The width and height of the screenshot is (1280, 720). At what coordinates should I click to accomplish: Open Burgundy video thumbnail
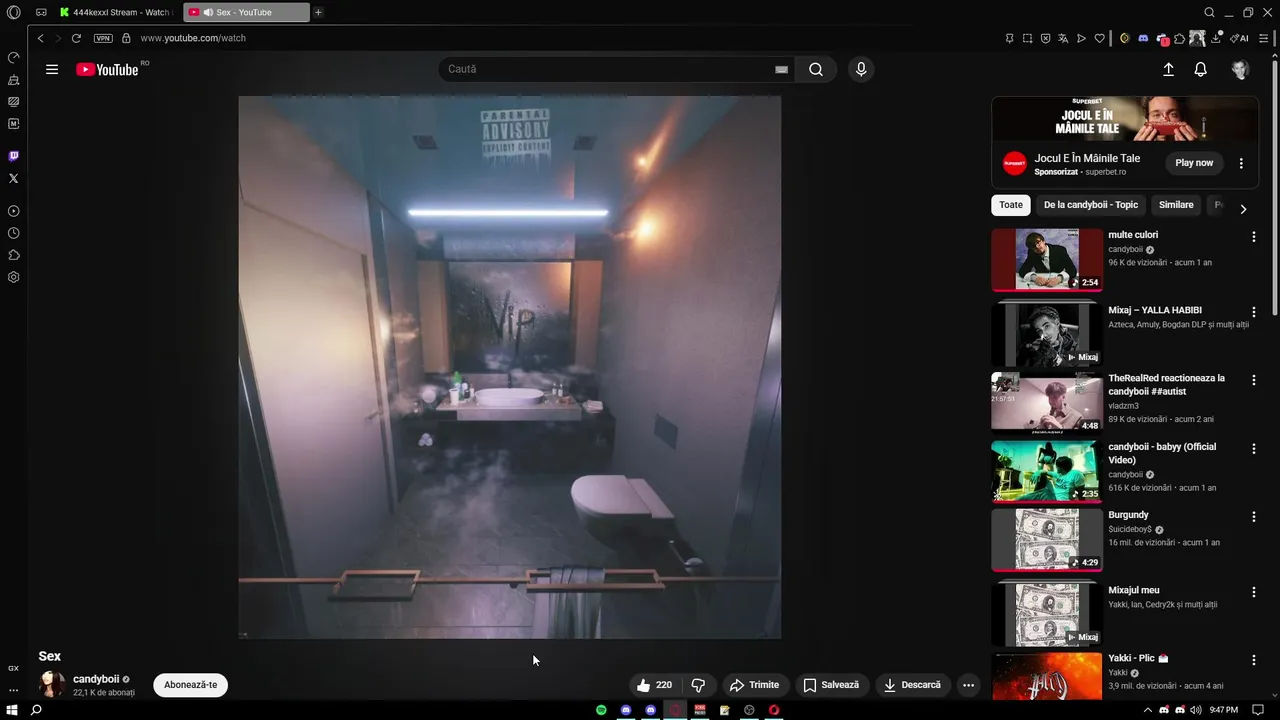(x=1047, y=540)
